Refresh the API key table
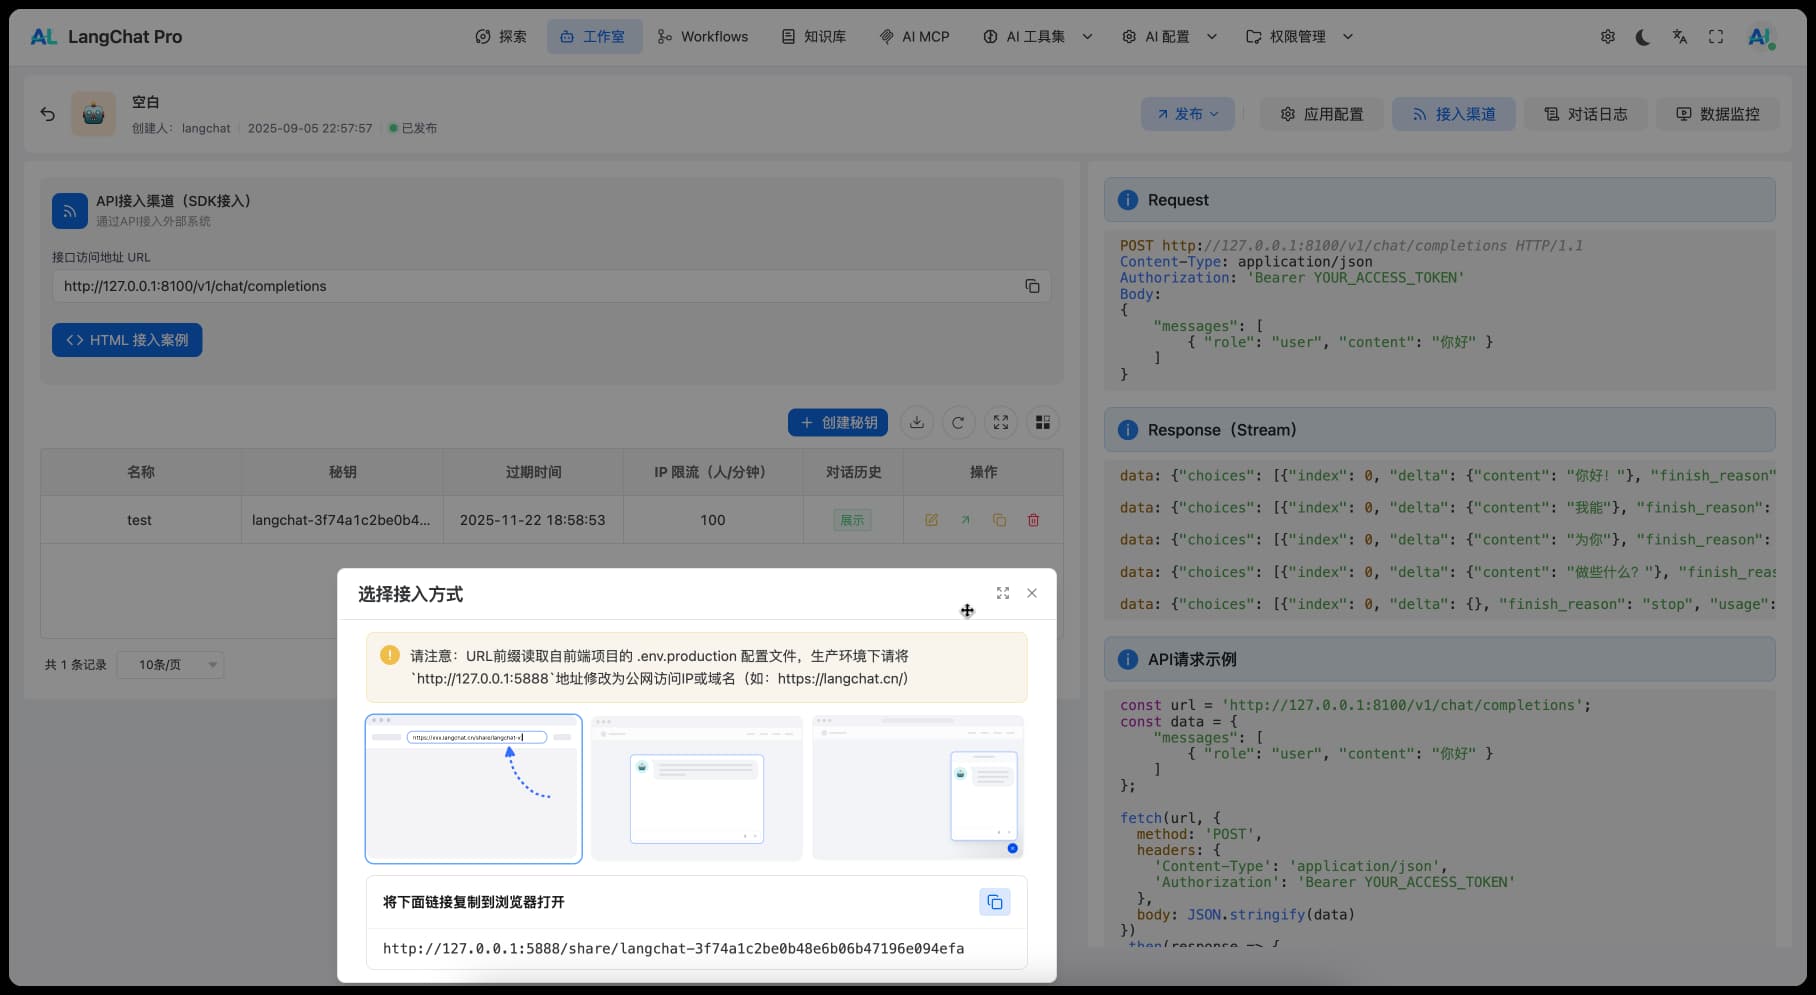 coord(958,423)
